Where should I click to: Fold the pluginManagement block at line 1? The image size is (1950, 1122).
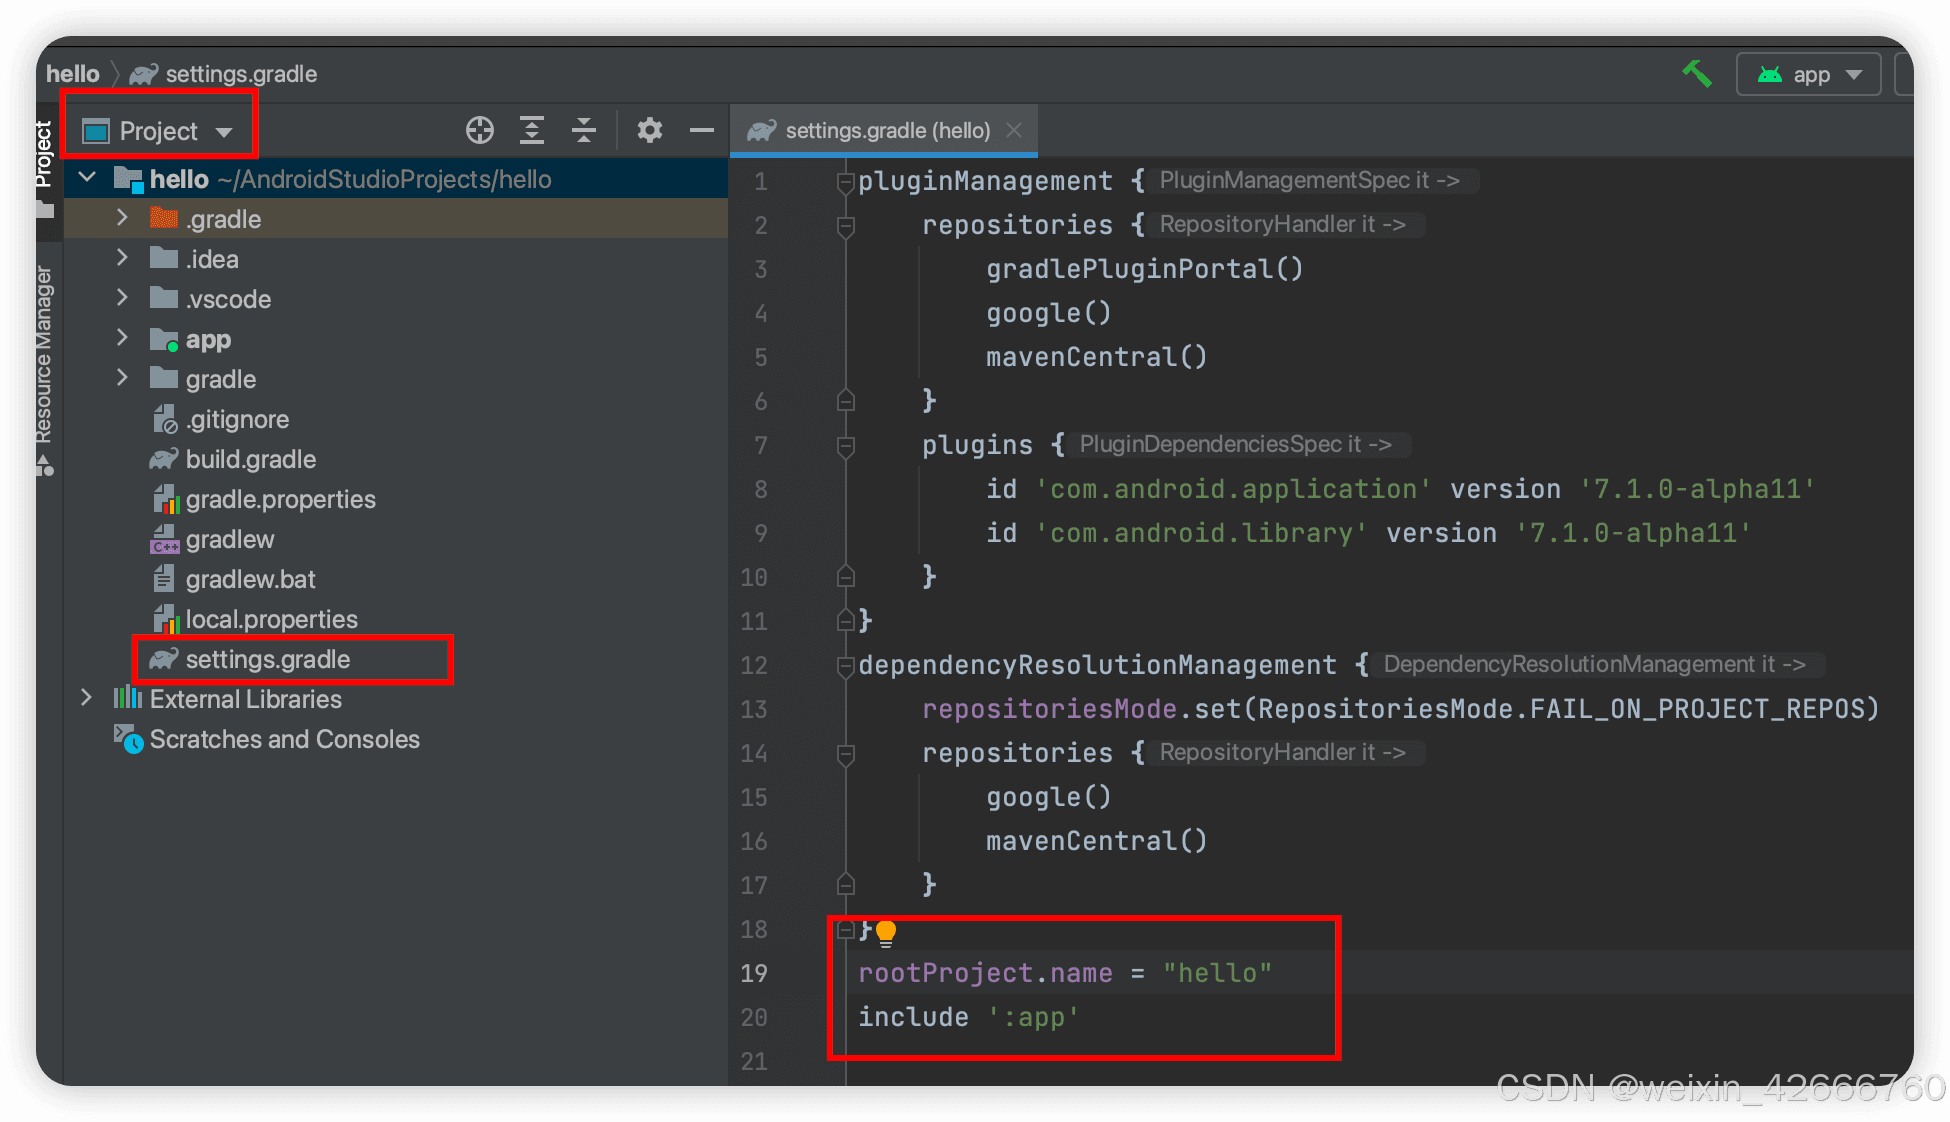[x=845, y=181]
